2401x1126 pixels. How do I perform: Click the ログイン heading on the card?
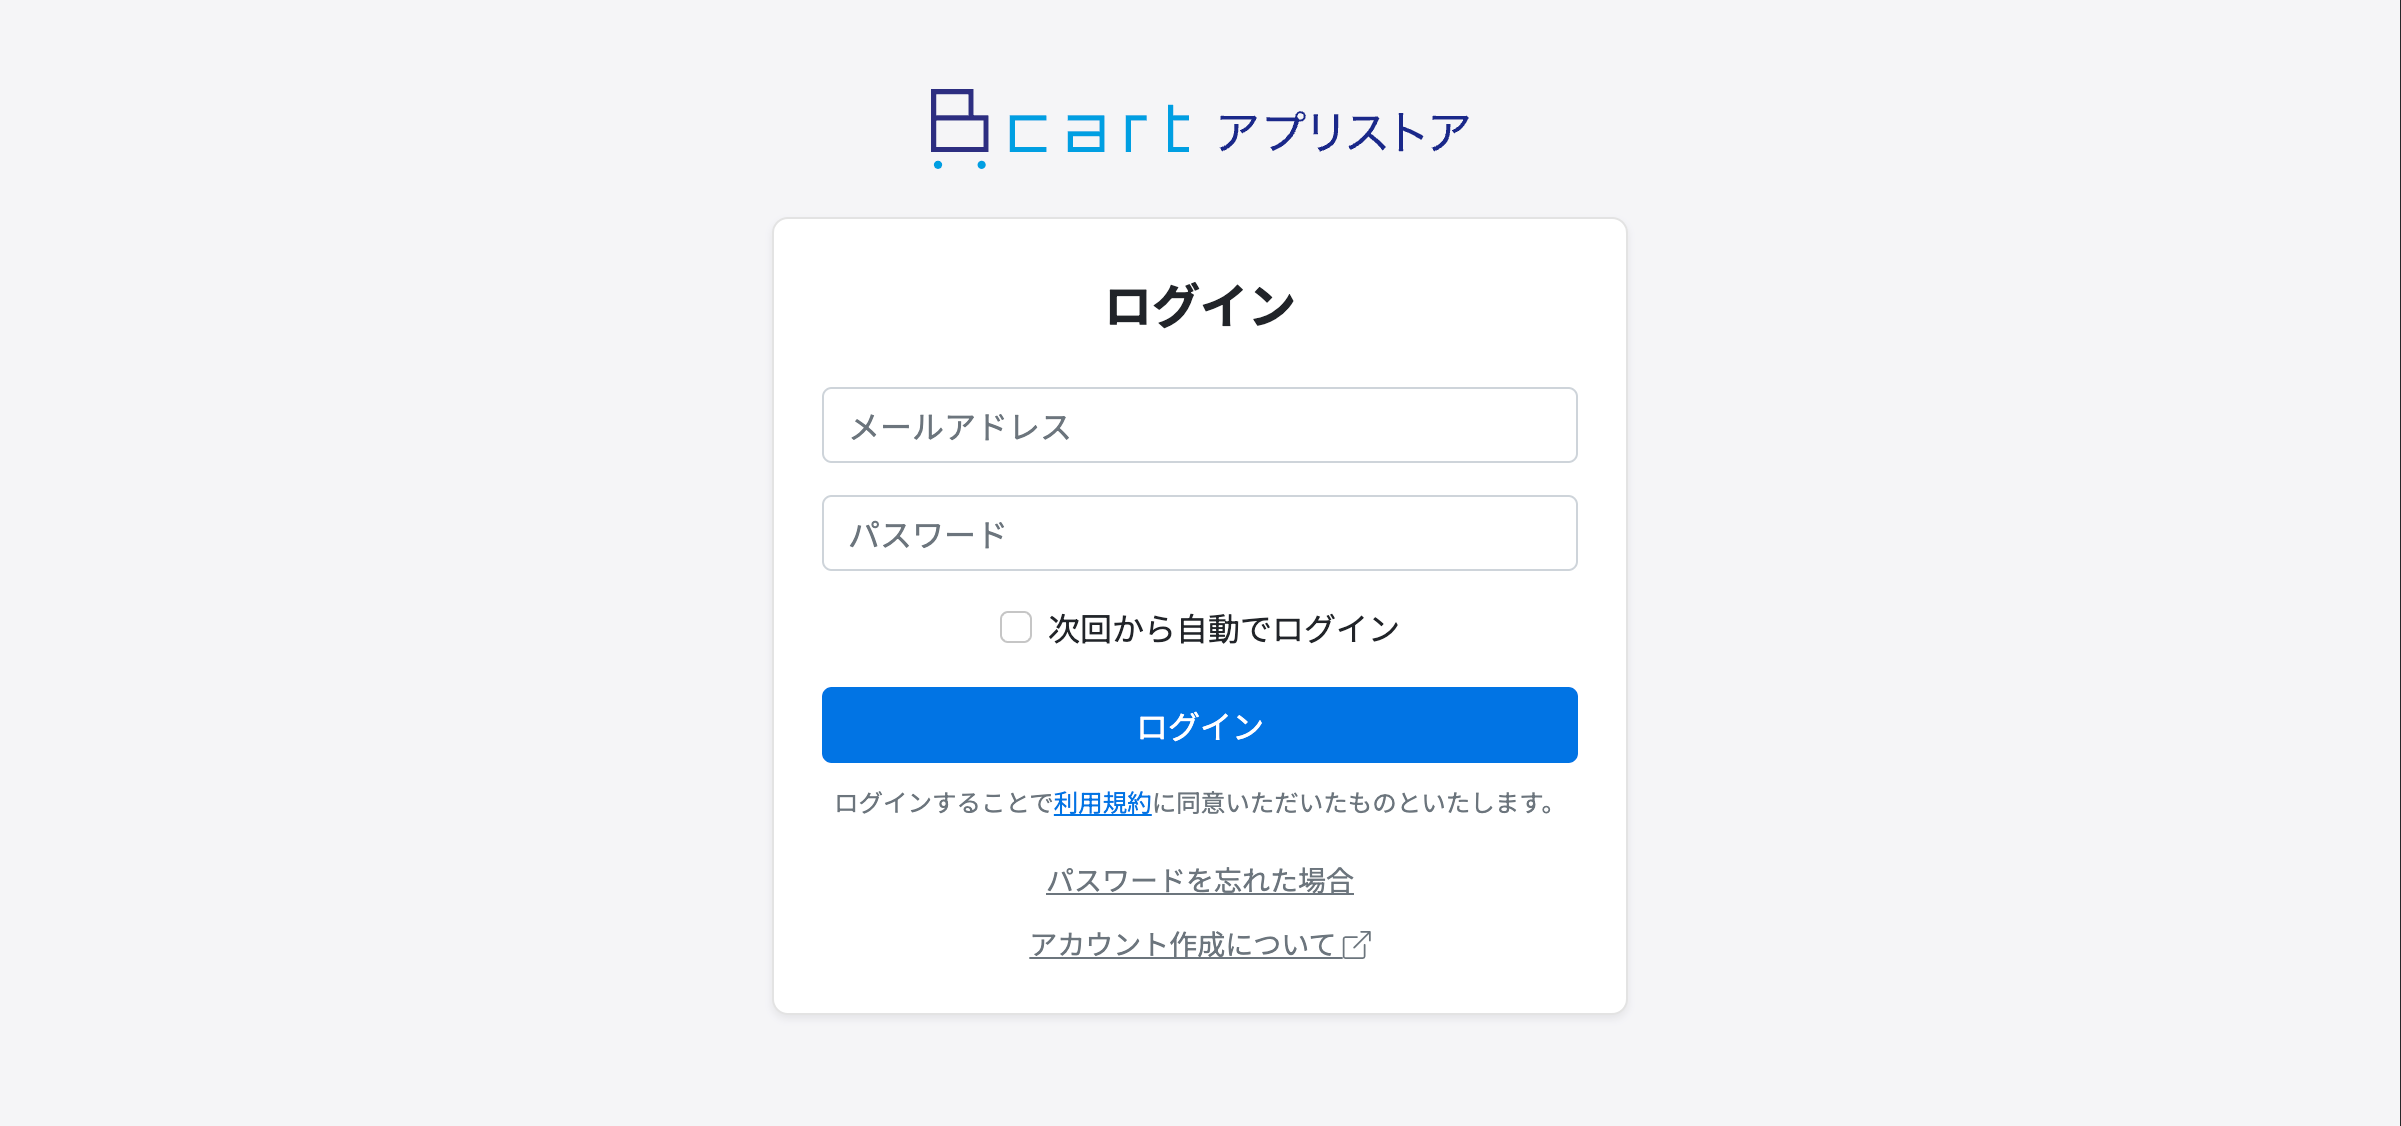1199,305
